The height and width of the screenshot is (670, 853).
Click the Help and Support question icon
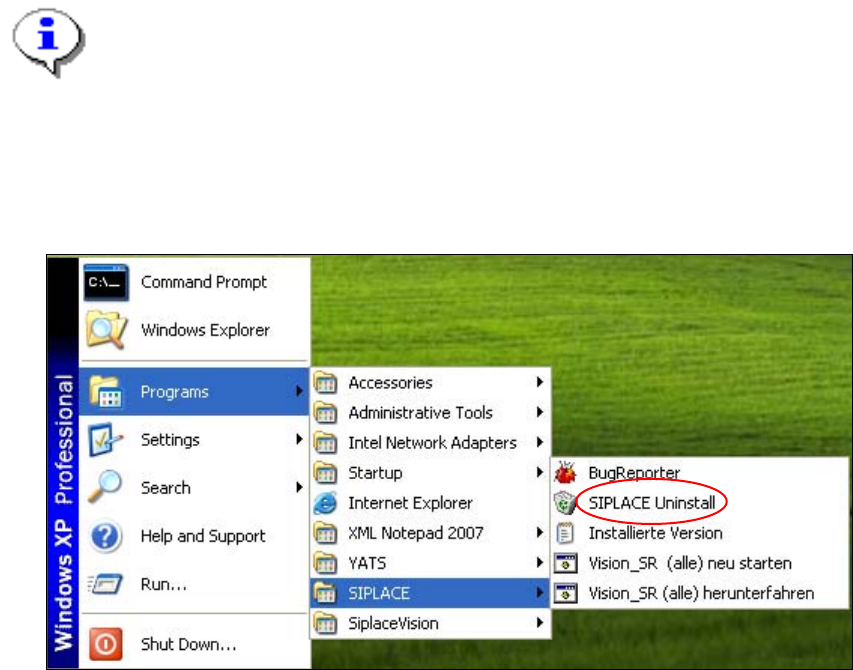[105, 536]
